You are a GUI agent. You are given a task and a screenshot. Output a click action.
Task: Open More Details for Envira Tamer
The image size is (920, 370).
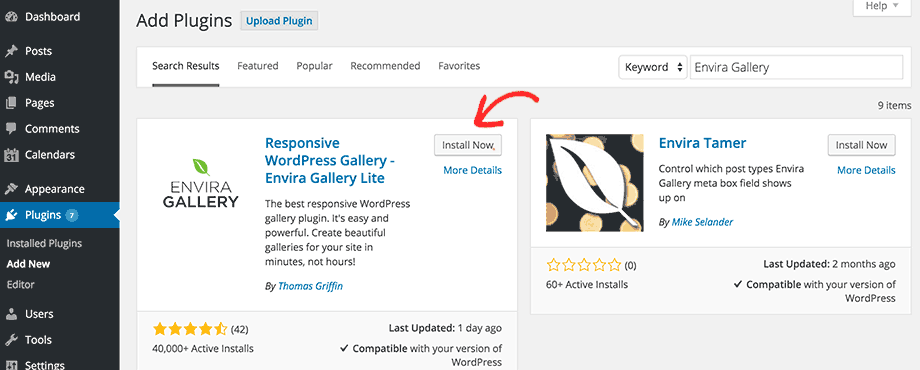(866, 171)
